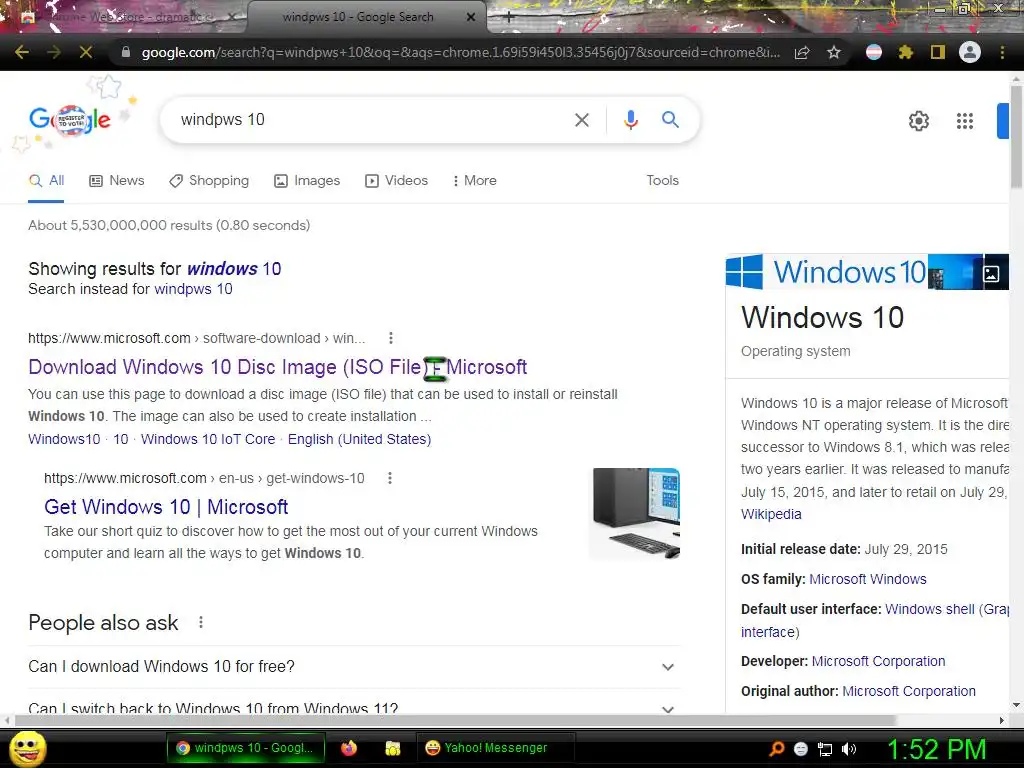The height and width of the screenshot is (768, 1024).
Task: Expand 'Can I switch back to Windows 10' question
Action: (x=354, y=705)
